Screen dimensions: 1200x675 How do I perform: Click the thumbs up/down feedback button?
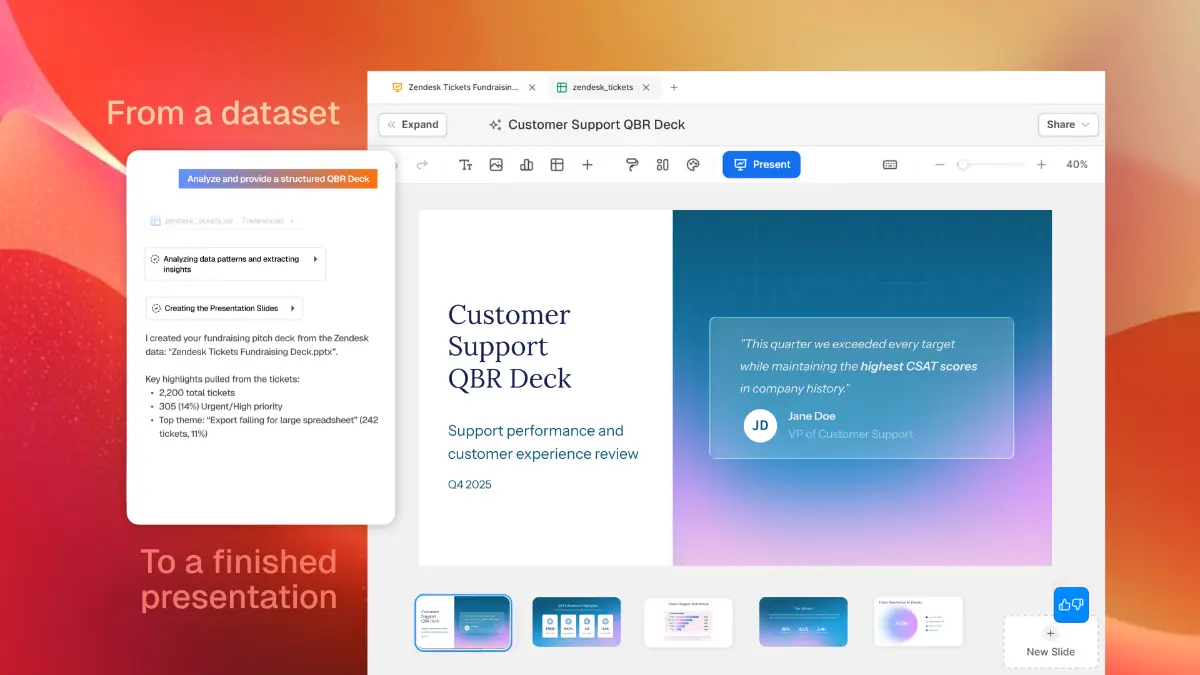click(x=1071, y=605)
